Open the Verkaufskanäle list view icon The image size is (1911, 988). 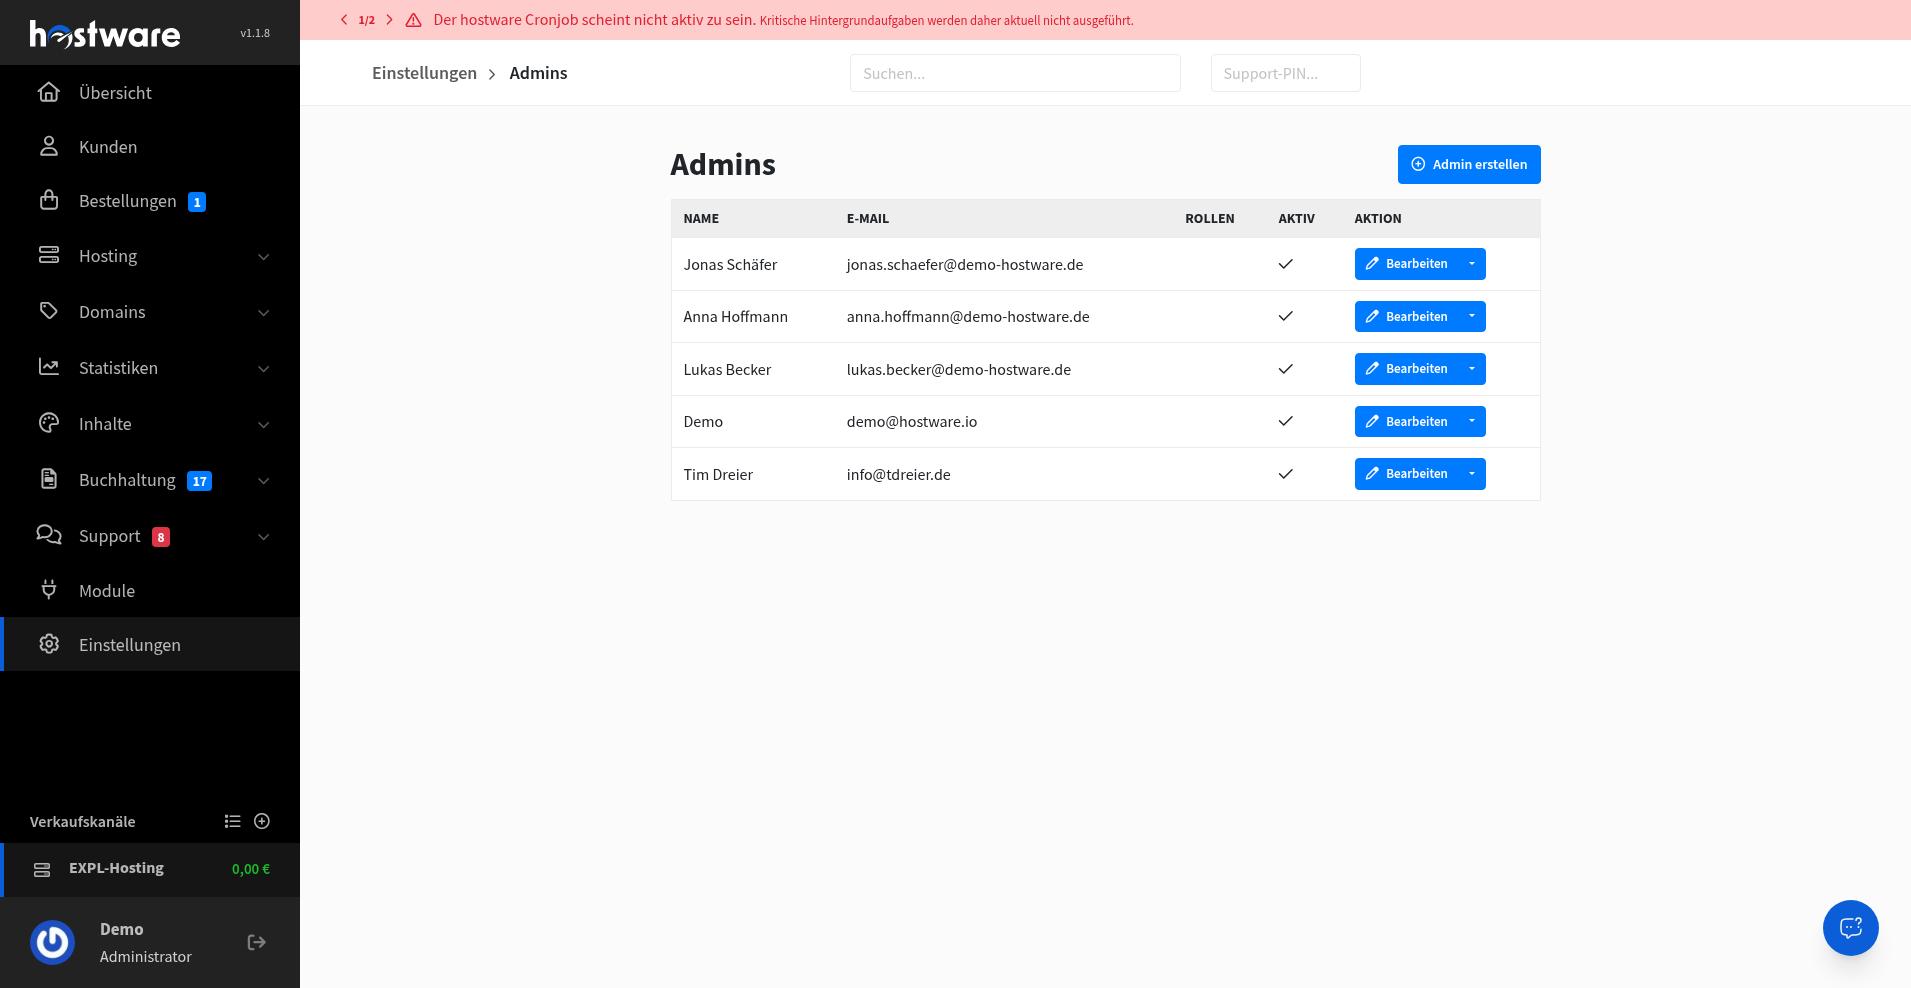click(x=233, y=821)
